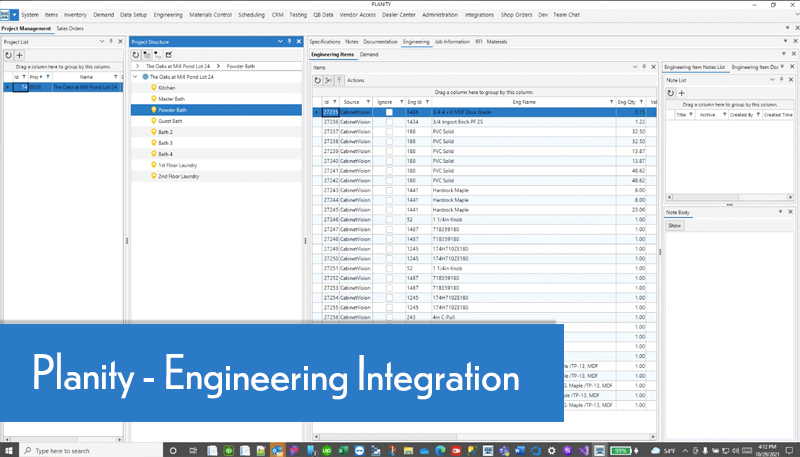Filter the Proj # column in Project List
Image resolution: width=800 pixels, height=457 pixels.
pos(48,77)
